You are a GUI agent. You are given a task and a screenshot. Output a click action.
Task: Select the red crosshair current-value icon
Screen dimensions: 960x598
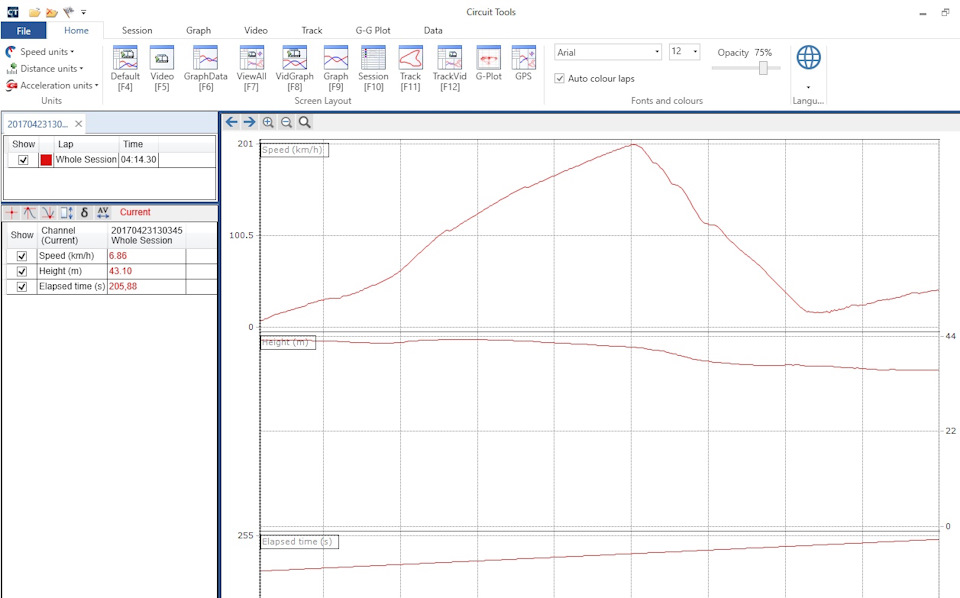pos(12,212)
